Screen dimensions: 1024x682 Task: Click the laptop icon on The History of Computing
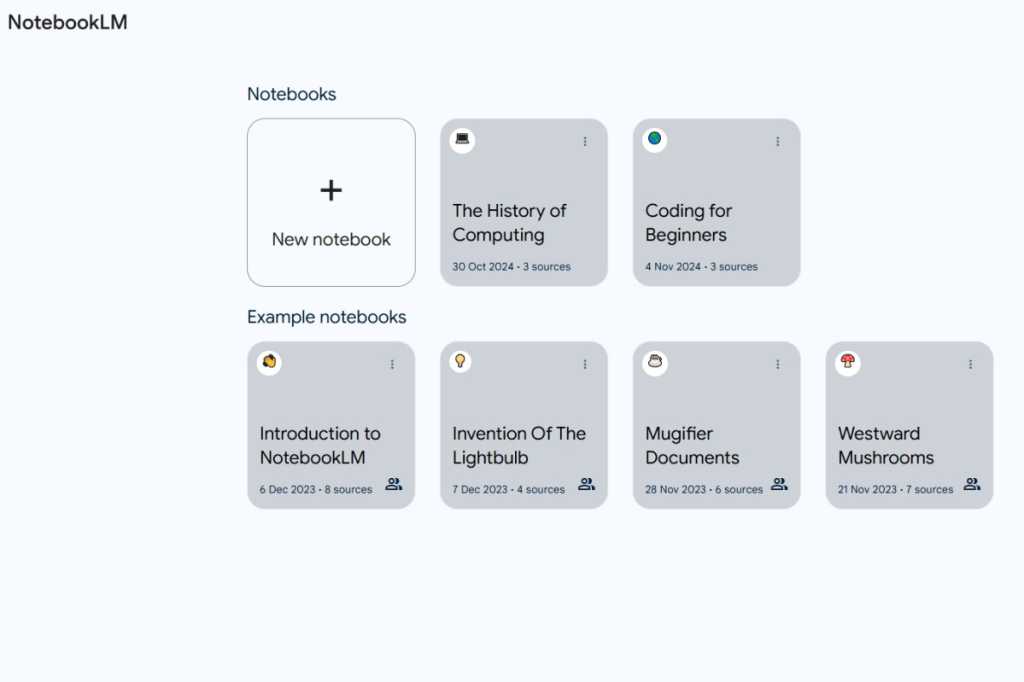tap(461, 140)
